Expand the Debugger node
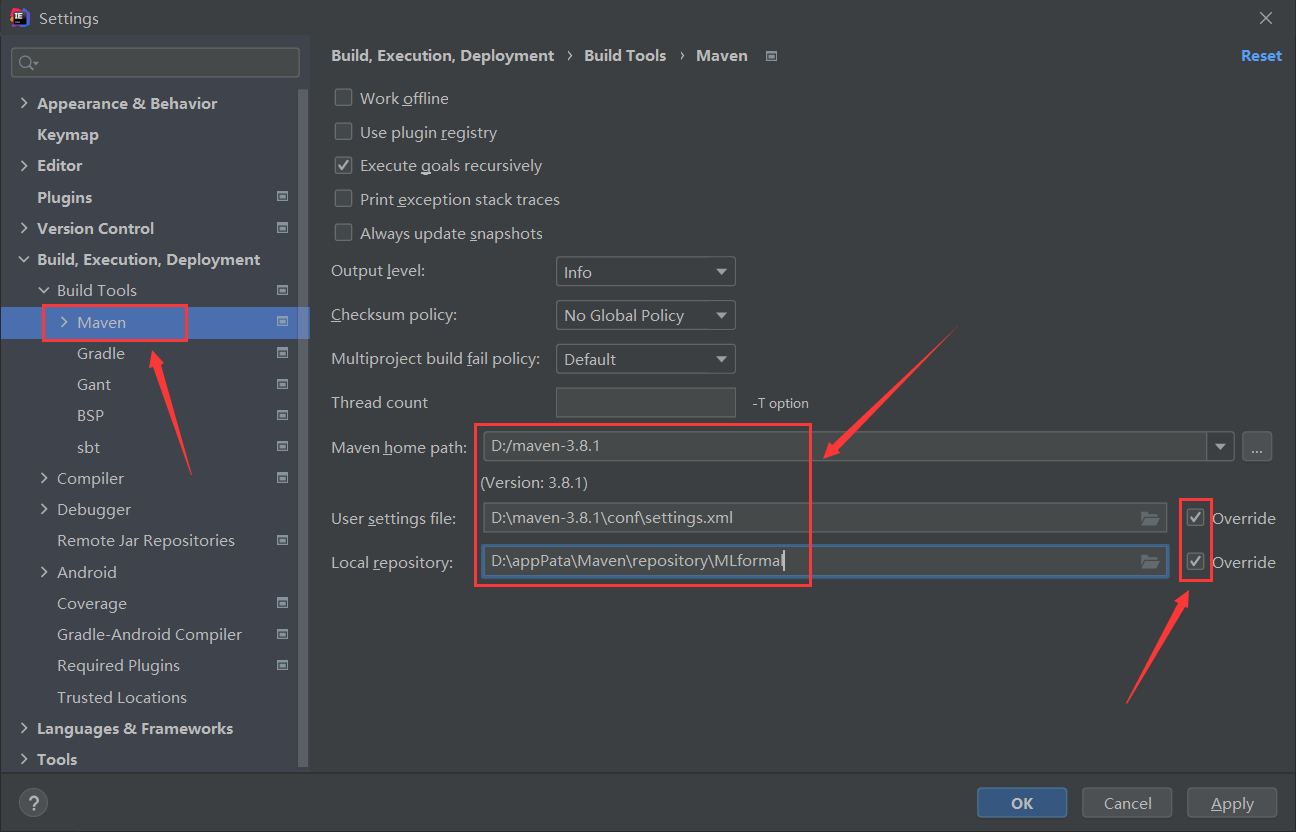Screen dimensions: 1296x832 point(44,509)
